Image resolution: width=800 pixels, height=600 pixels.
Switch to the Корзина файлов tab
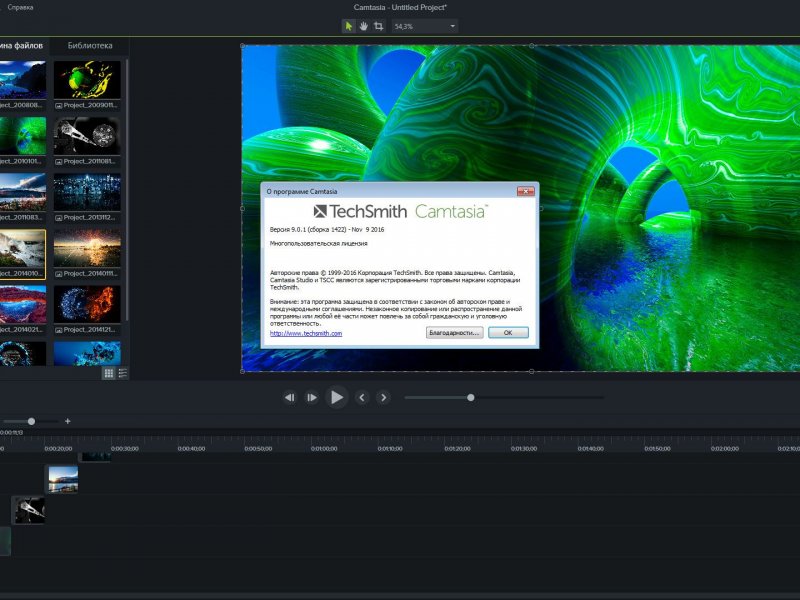point(21,45)
